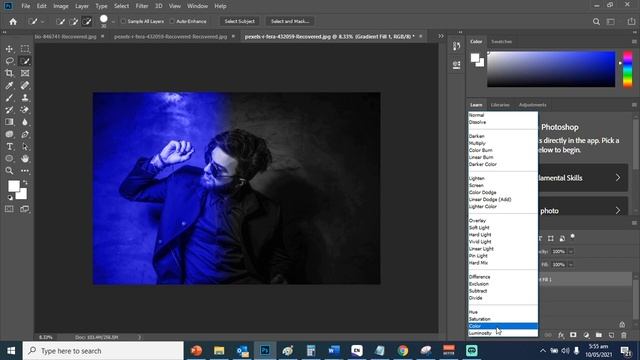Click the Share icon at top right
Viewport: 640px width, 360px height.
[x=631, y=22]
